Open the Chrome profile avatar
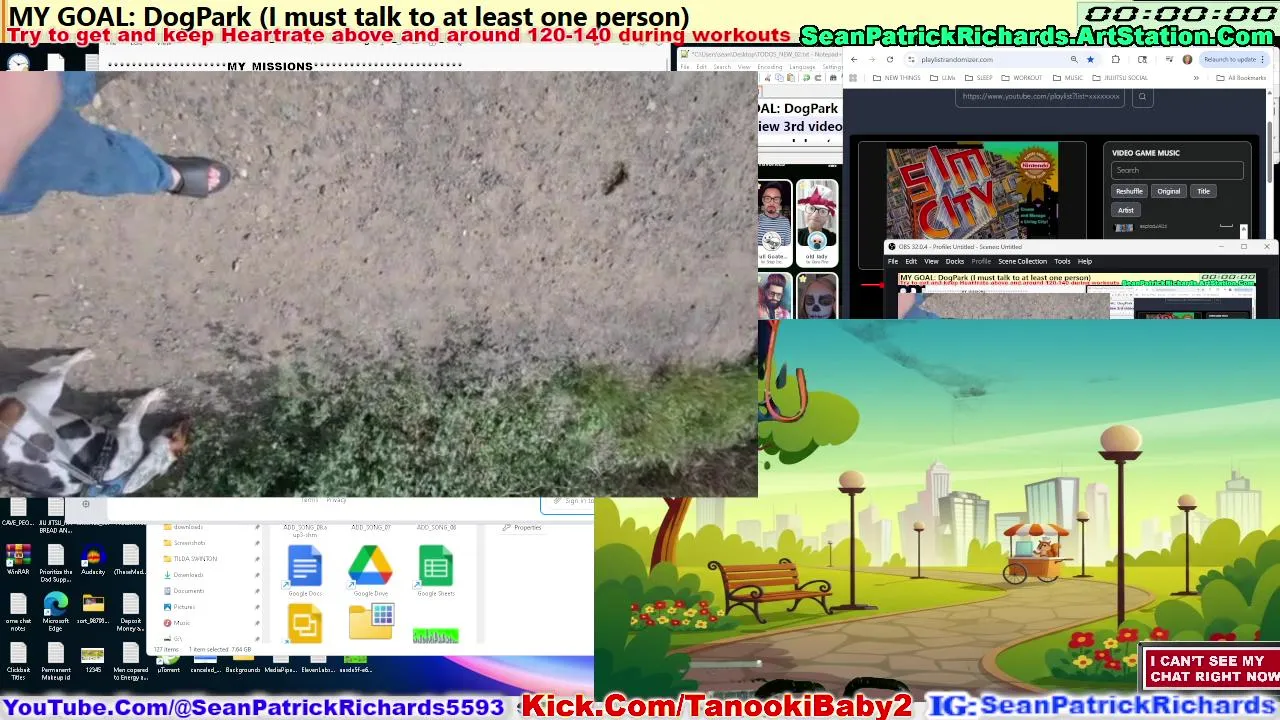The height and width of the screenshot is (720, 1280). click(1188, 59)
